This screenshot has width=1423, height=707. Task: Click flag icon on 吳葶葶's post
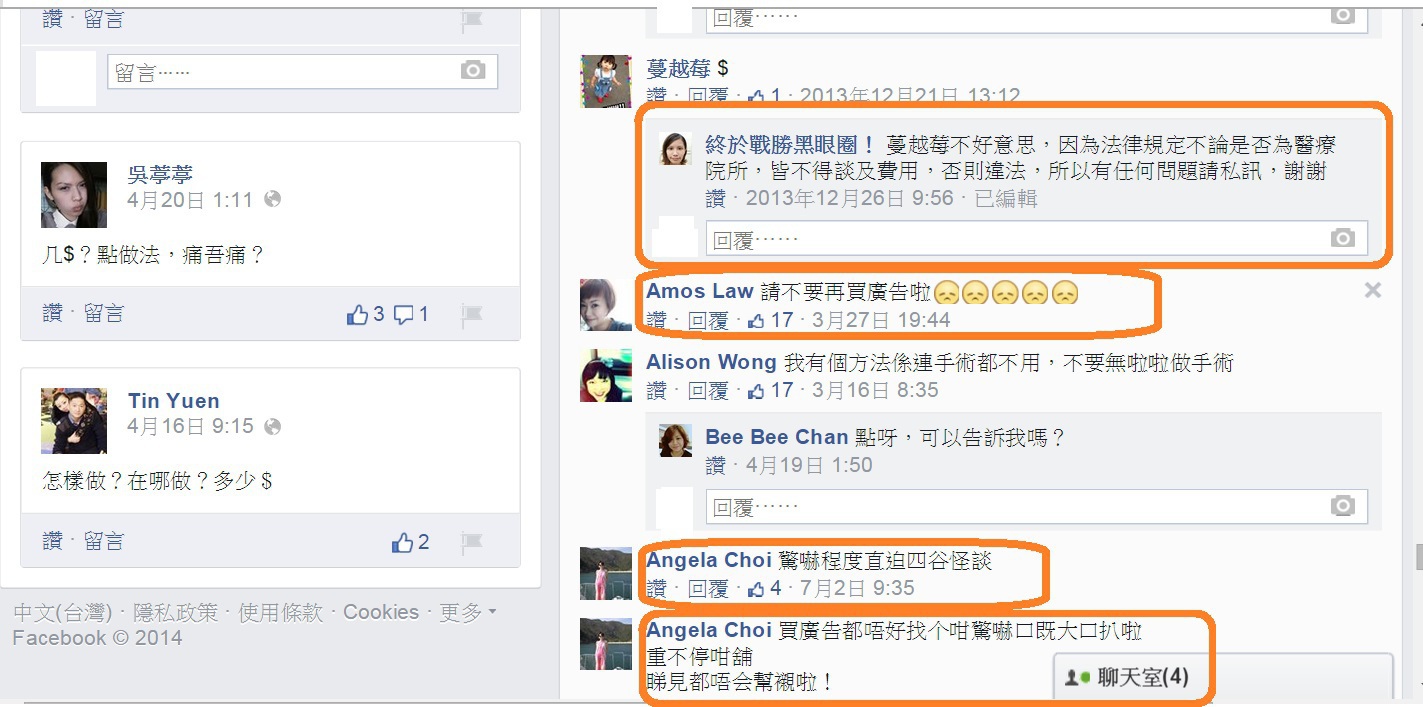point(472,315)
